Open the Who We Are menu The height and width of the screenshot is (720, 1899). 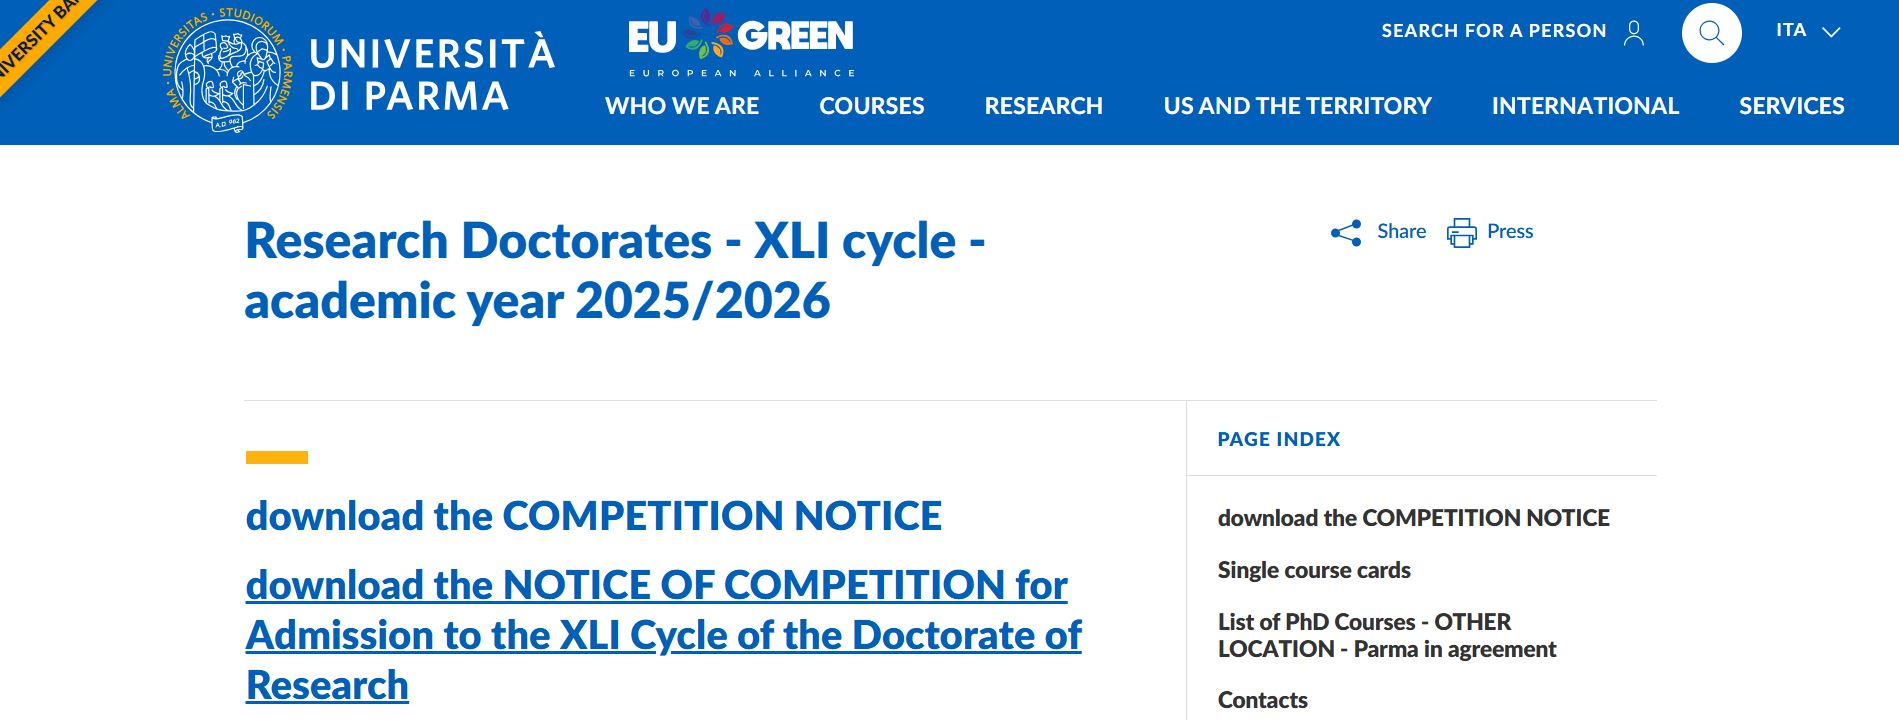(682, 106)
